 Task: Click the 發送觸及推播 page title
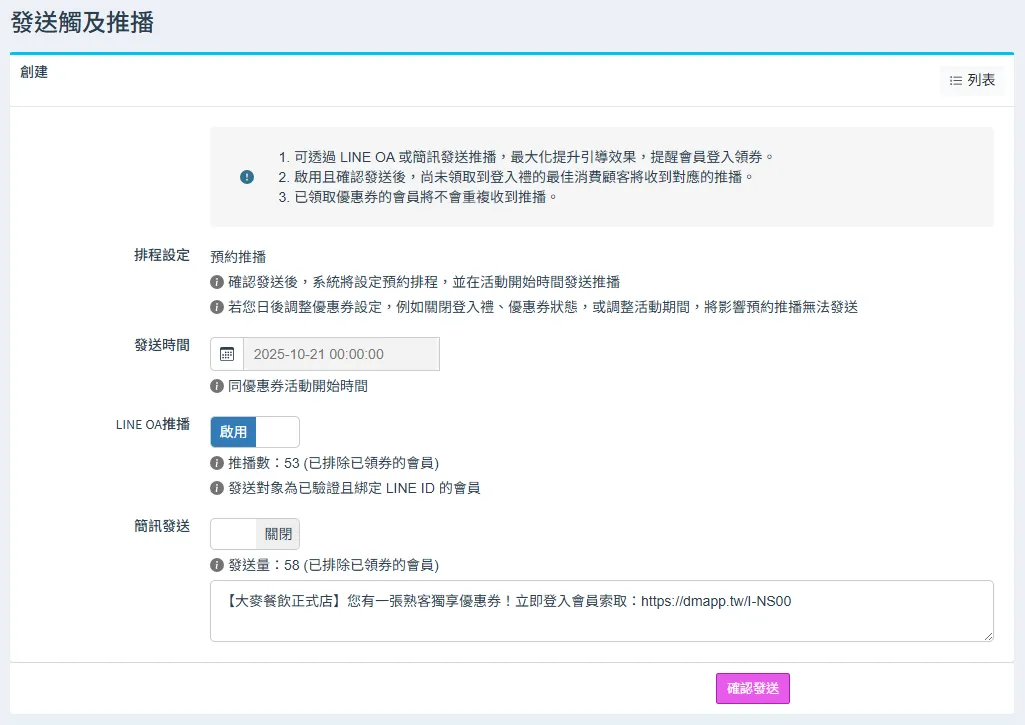tap(82, 22)
